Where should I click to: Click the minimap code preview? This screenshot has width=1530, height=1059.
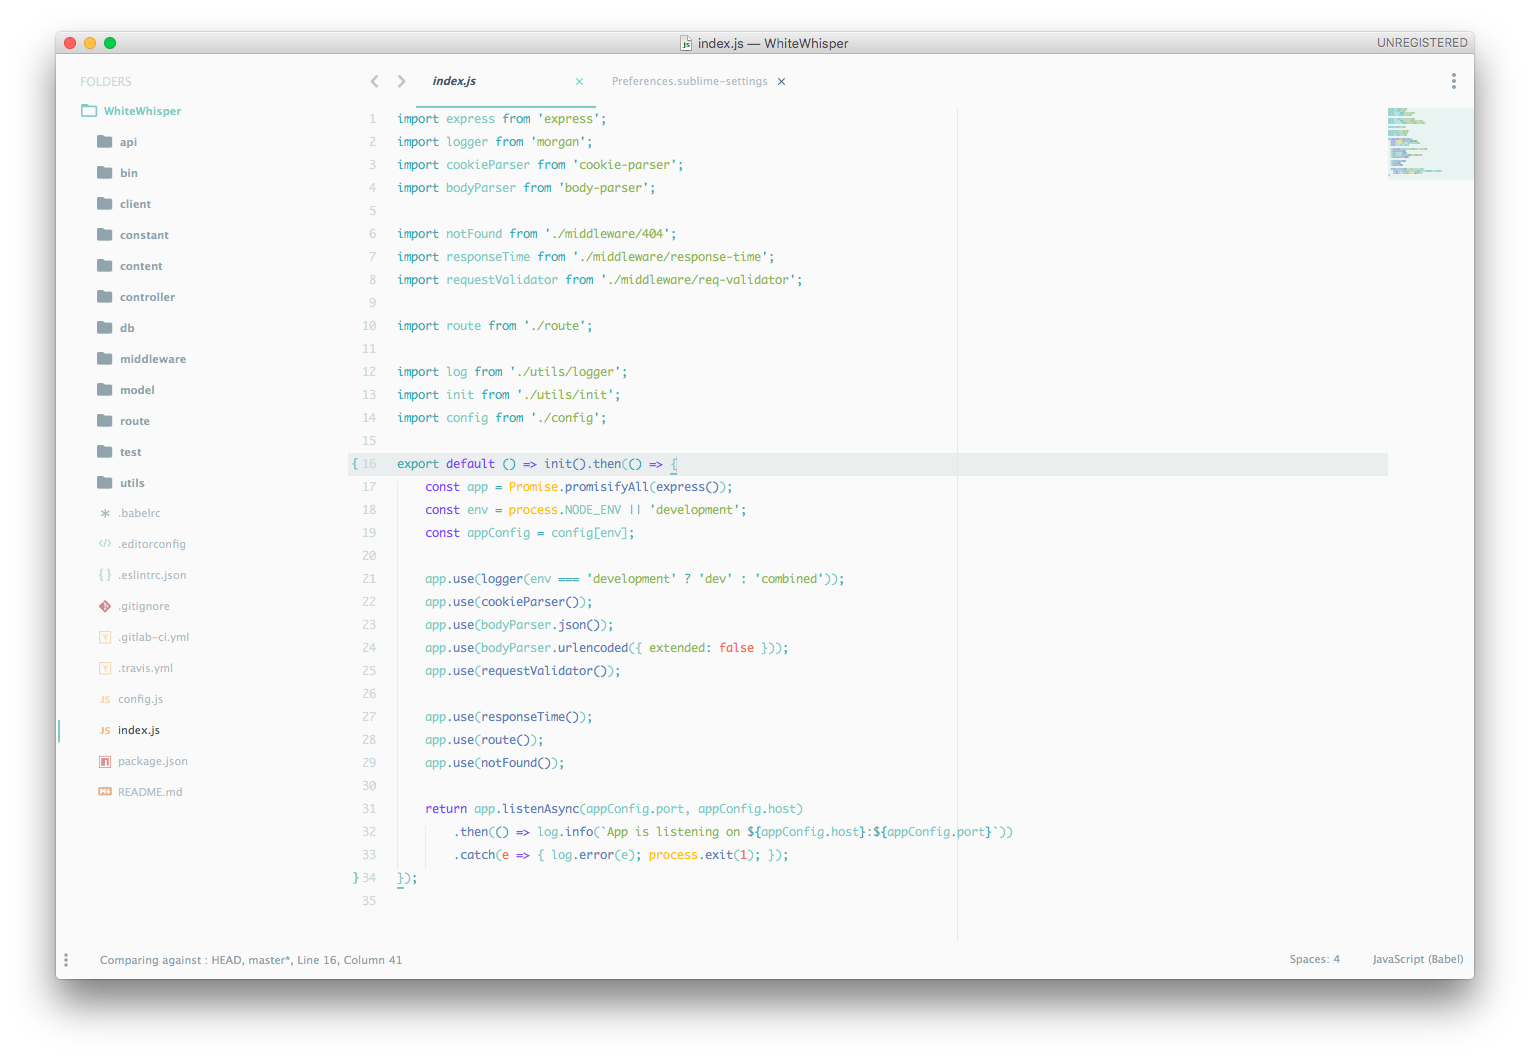click(x=1430, y=143)
